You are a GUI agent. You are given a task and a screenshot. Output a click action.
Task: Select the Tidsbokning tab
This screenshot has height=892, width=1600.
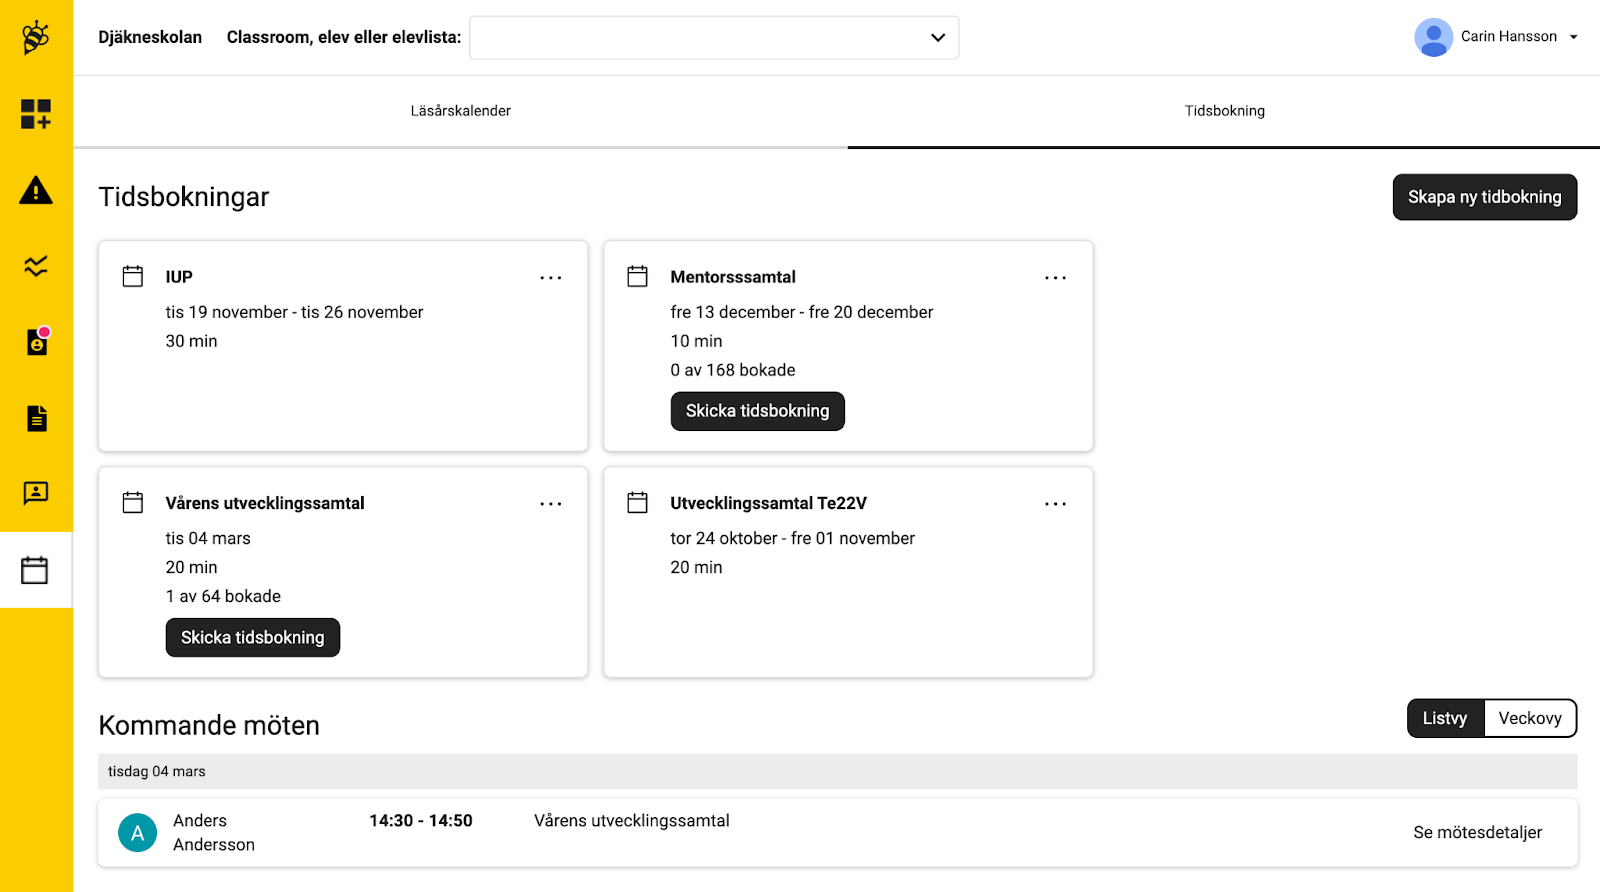tap(1224, 111)
